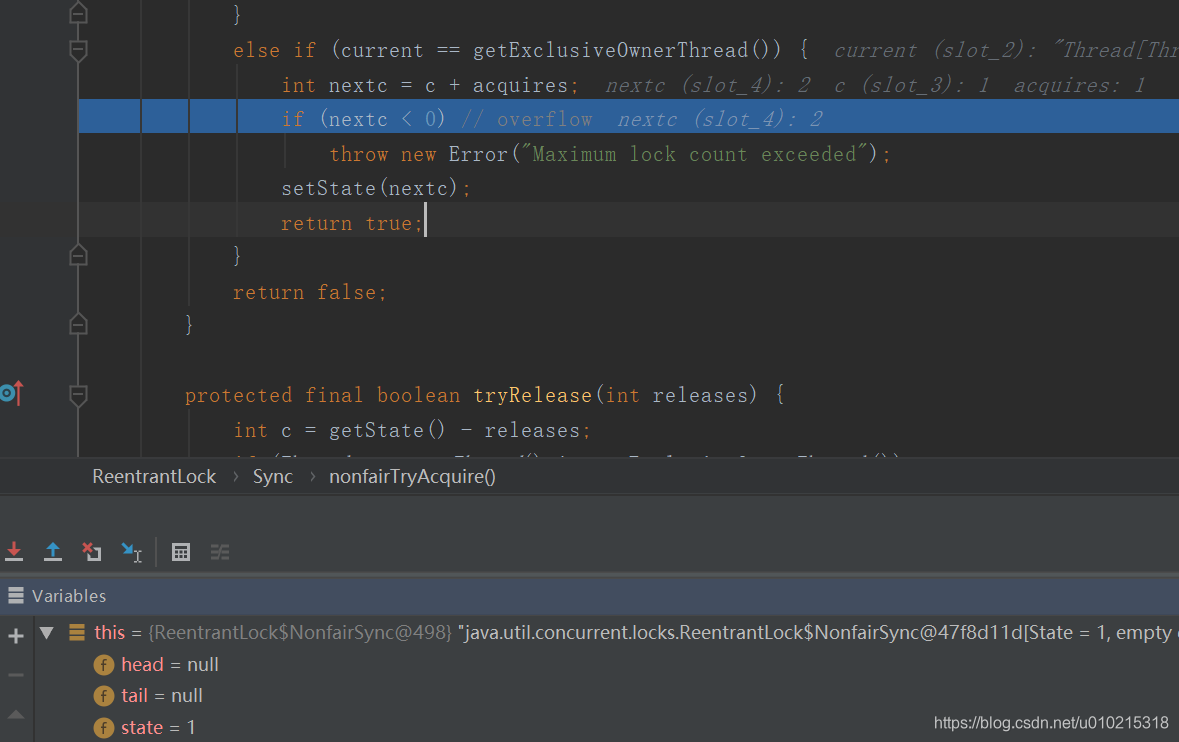Click the Trace Current Stream Chain icon
The height and width of the screenshot is (742, 1179).
pyautogui.click(x=220, y=553)
